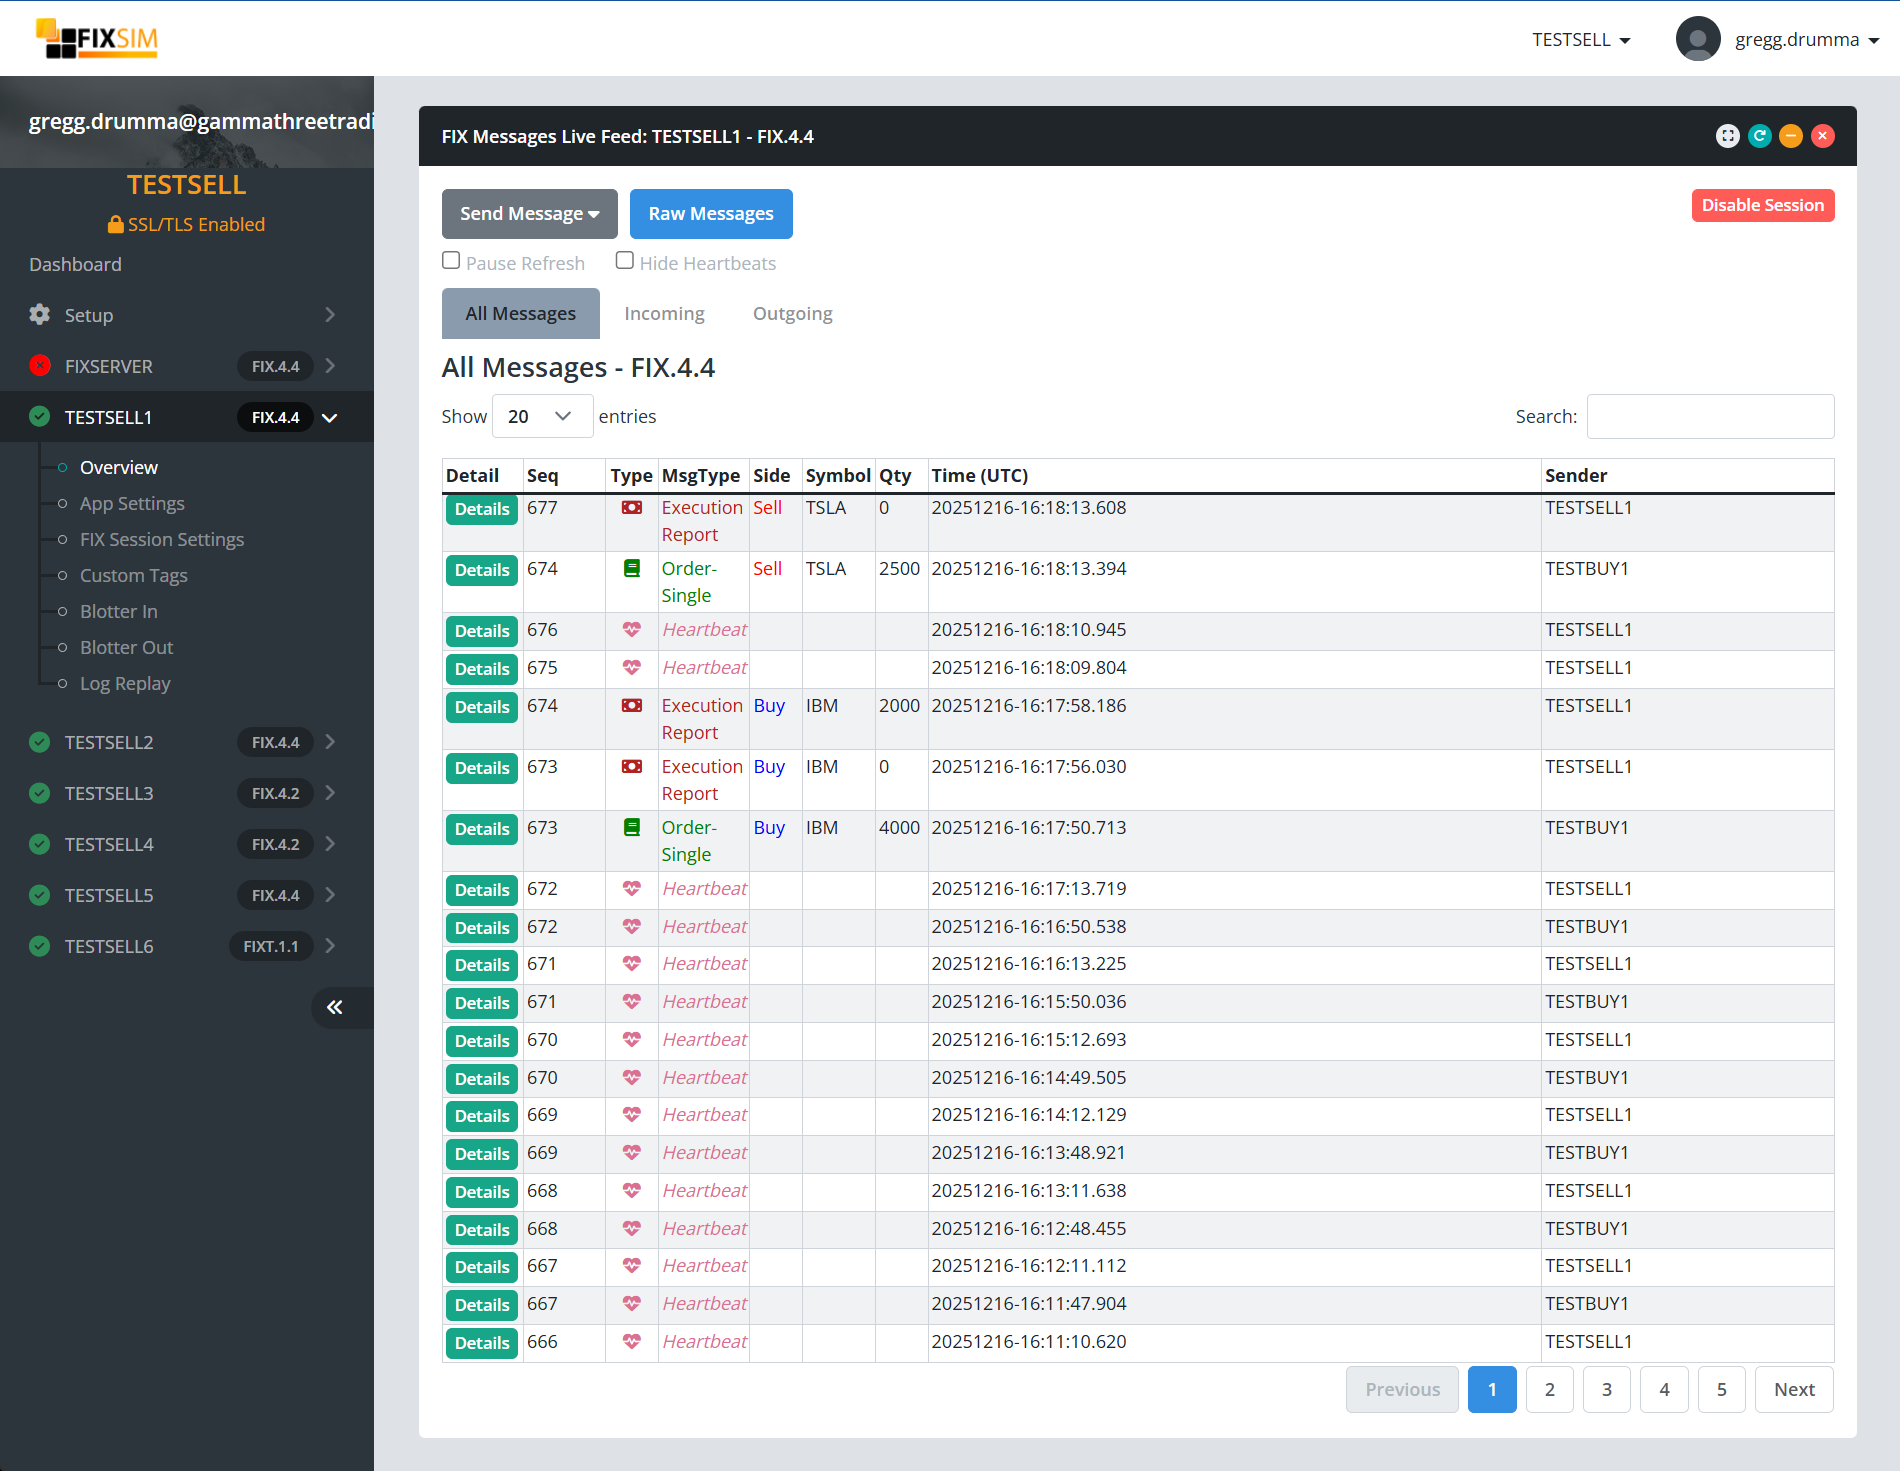Switch to the Incoming tab
The image size is (1900, 1471).
(x=664, y=314)
